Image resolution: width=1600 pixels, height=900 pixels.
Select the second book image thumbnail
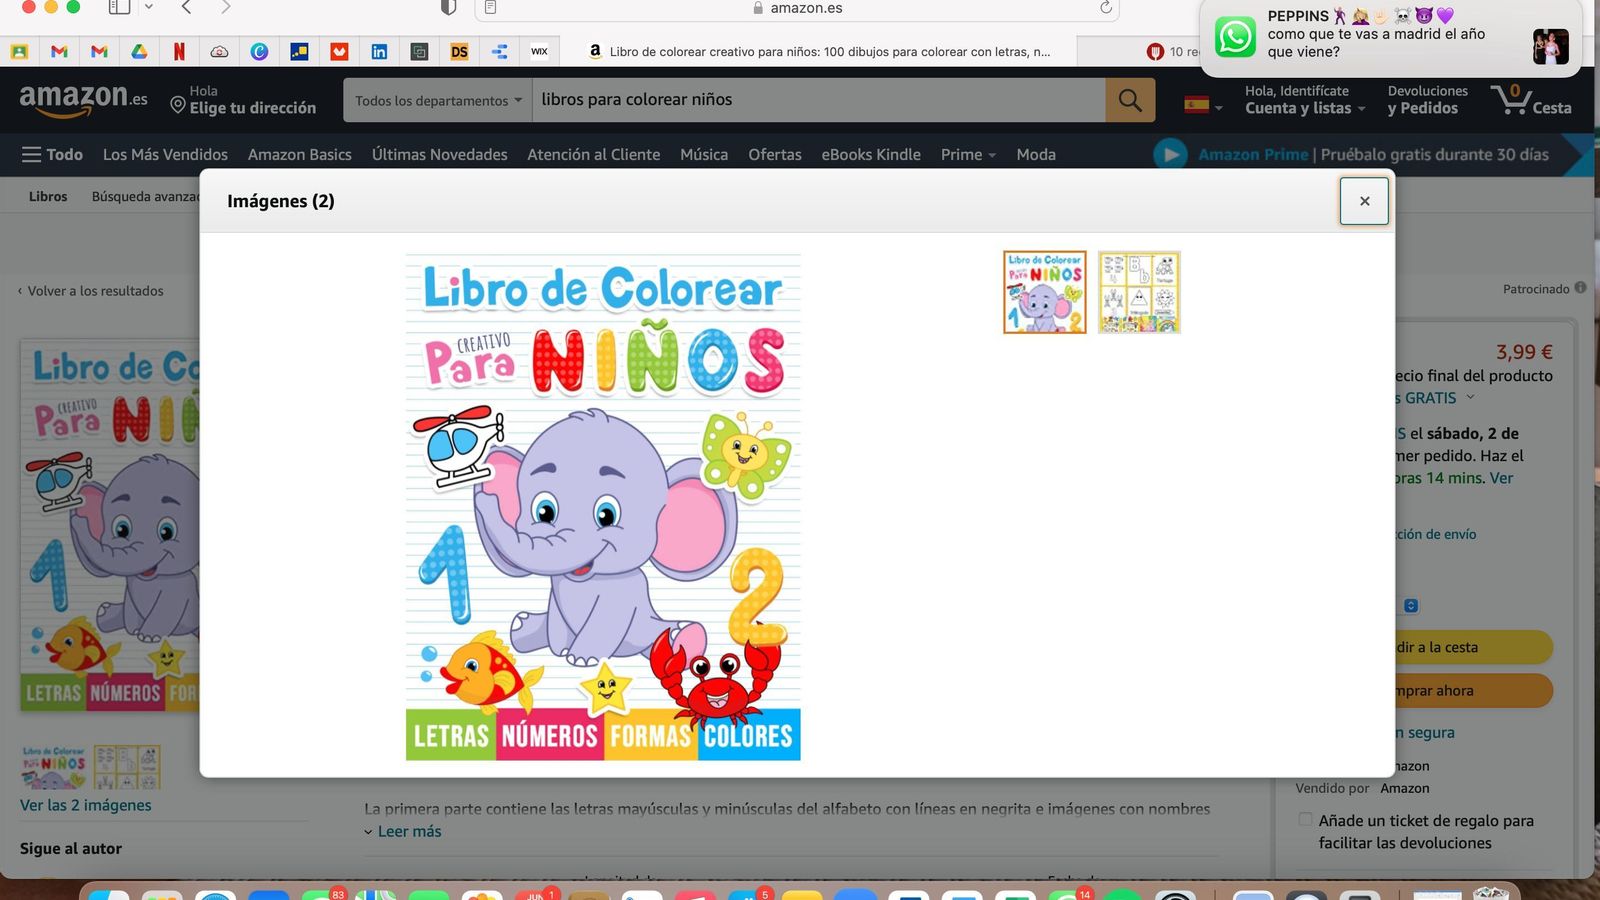[1138, 291]
